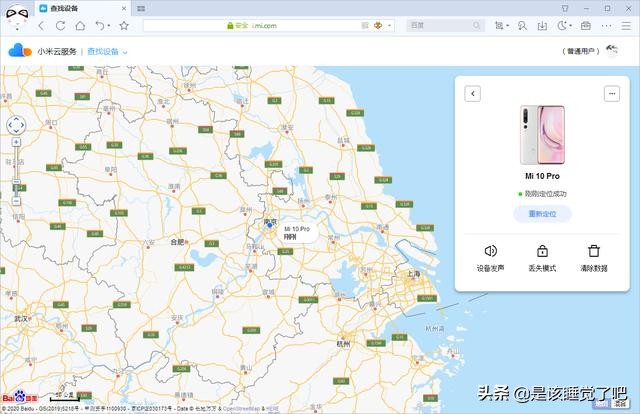Switch to the satellite view type button

pos(620,403)
